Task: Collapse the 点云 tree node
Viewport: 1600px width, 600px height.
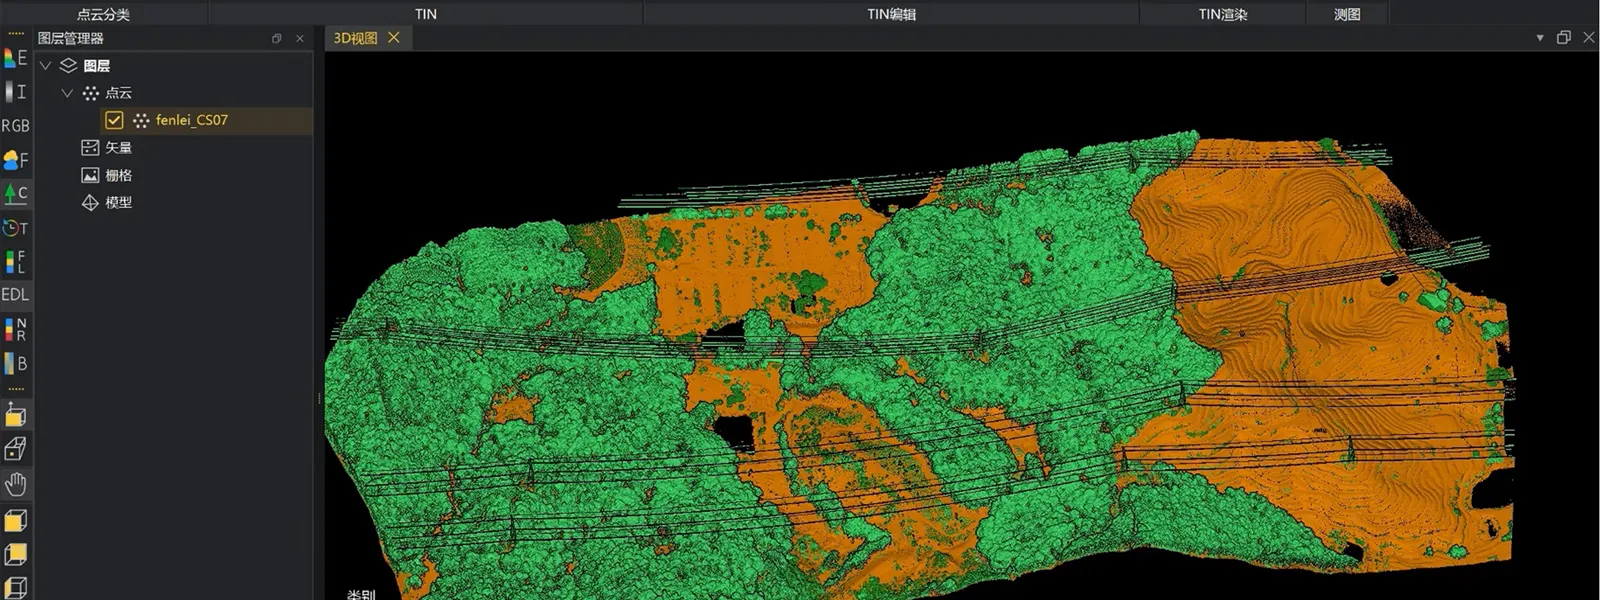Action: tap(68, 93)
